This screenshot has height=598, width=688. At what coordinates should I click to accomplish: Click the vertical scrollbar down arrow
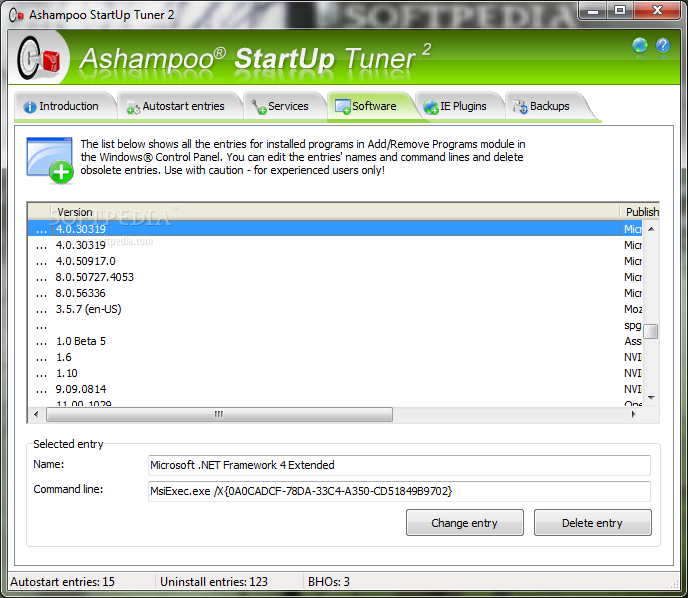click(652, 397)
